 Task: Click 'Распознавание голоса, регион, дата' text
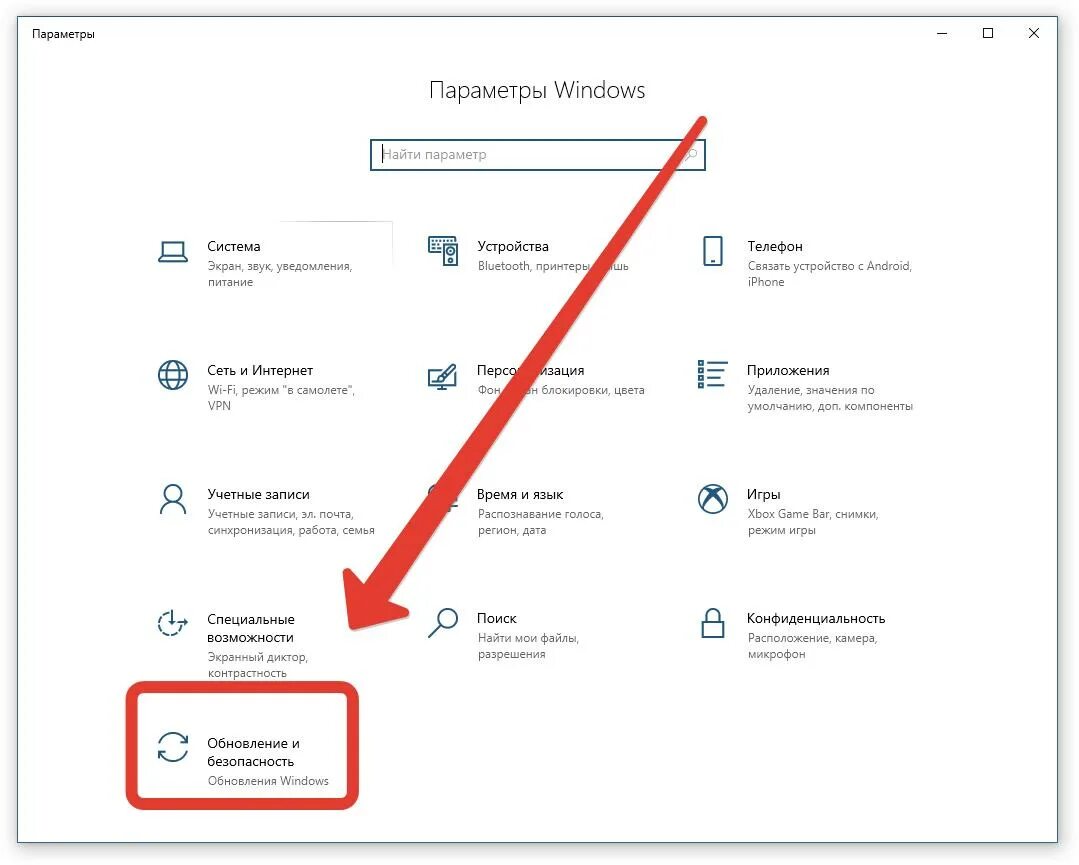point(541,522)
